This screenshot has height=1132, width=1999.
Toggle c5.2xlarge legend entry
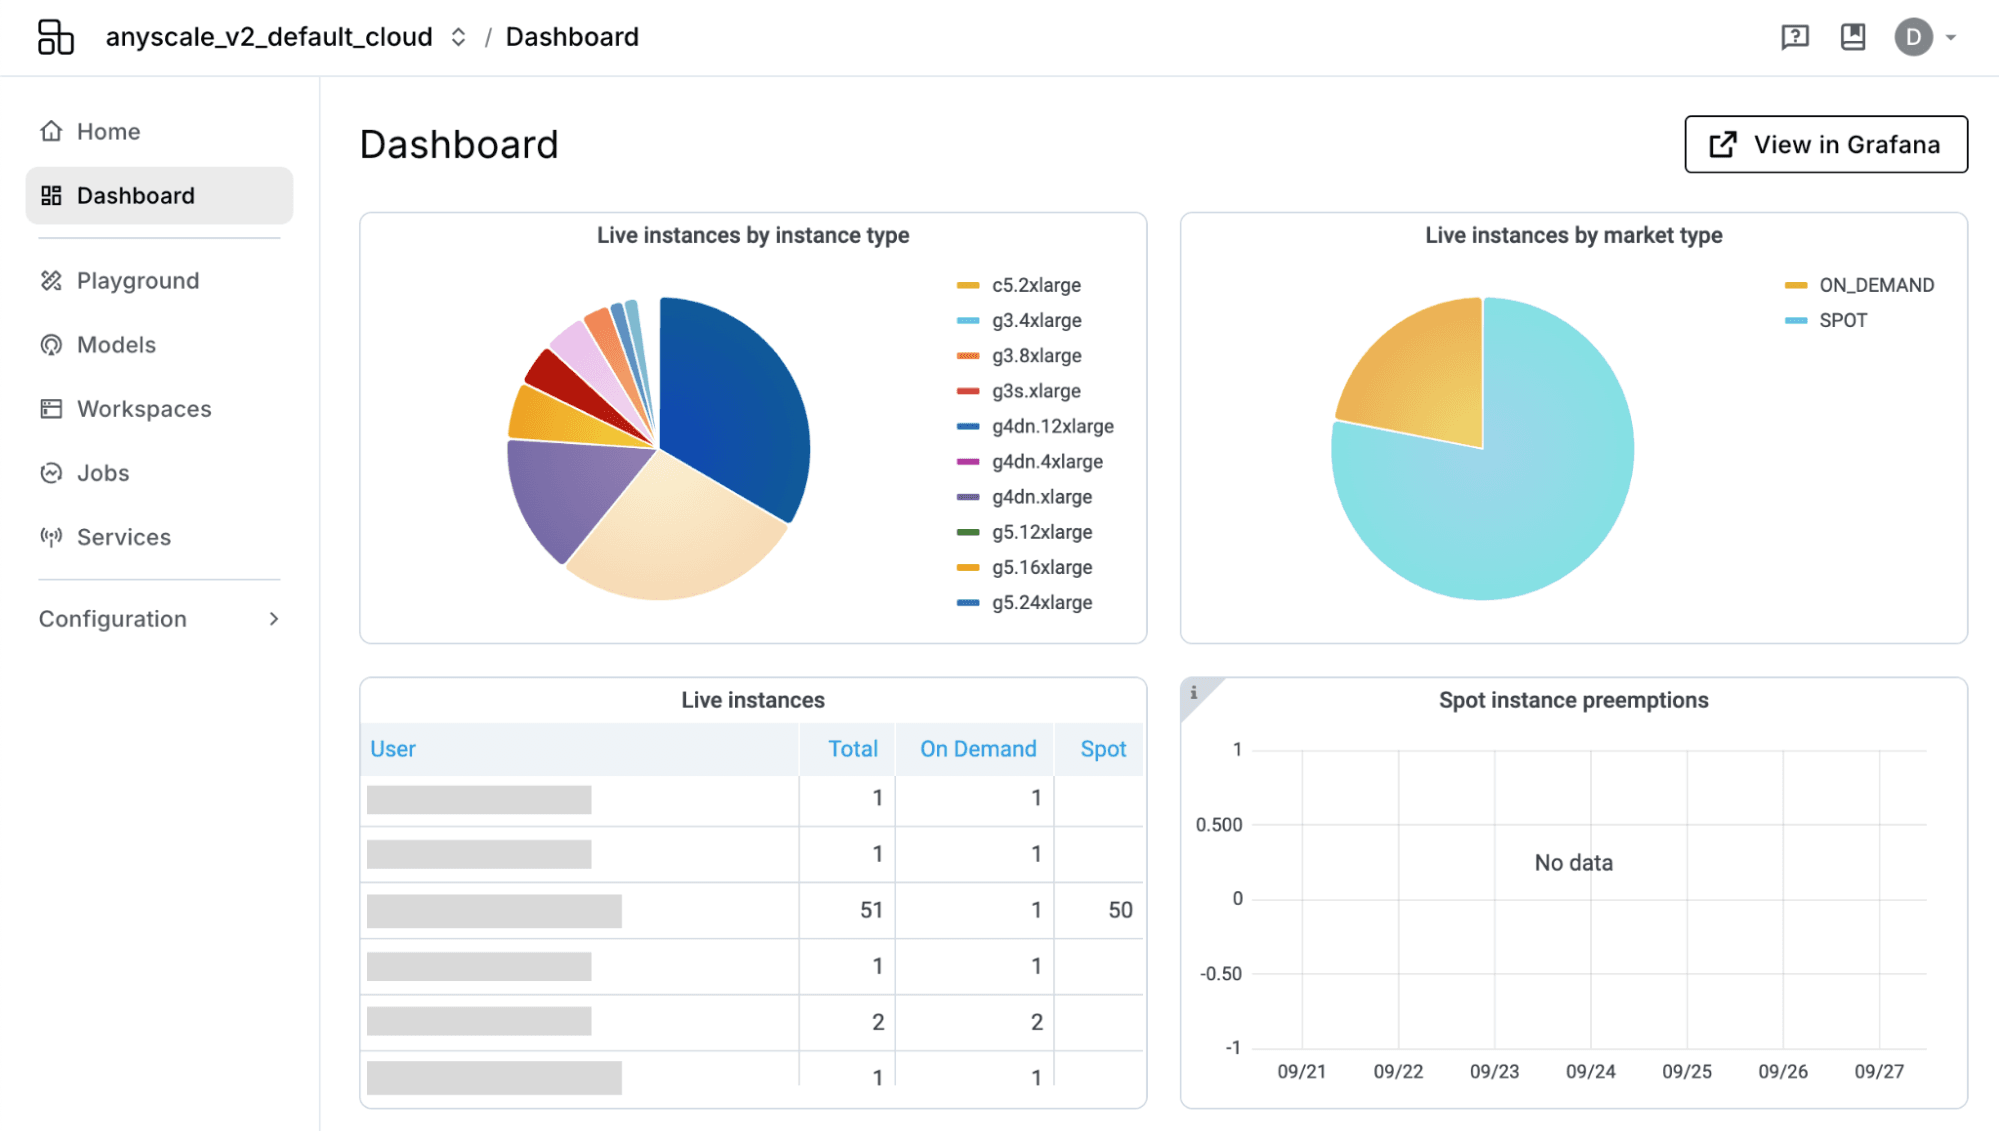coord(1019,285)
